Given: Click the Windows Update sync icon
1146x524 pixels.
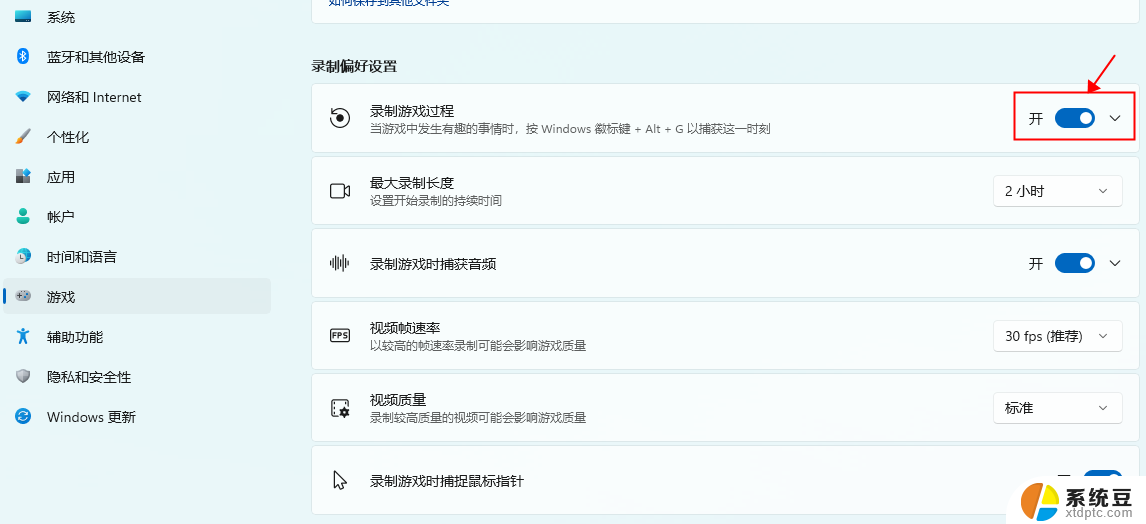Looking at the screenshot, I should [x=23, y=417].
